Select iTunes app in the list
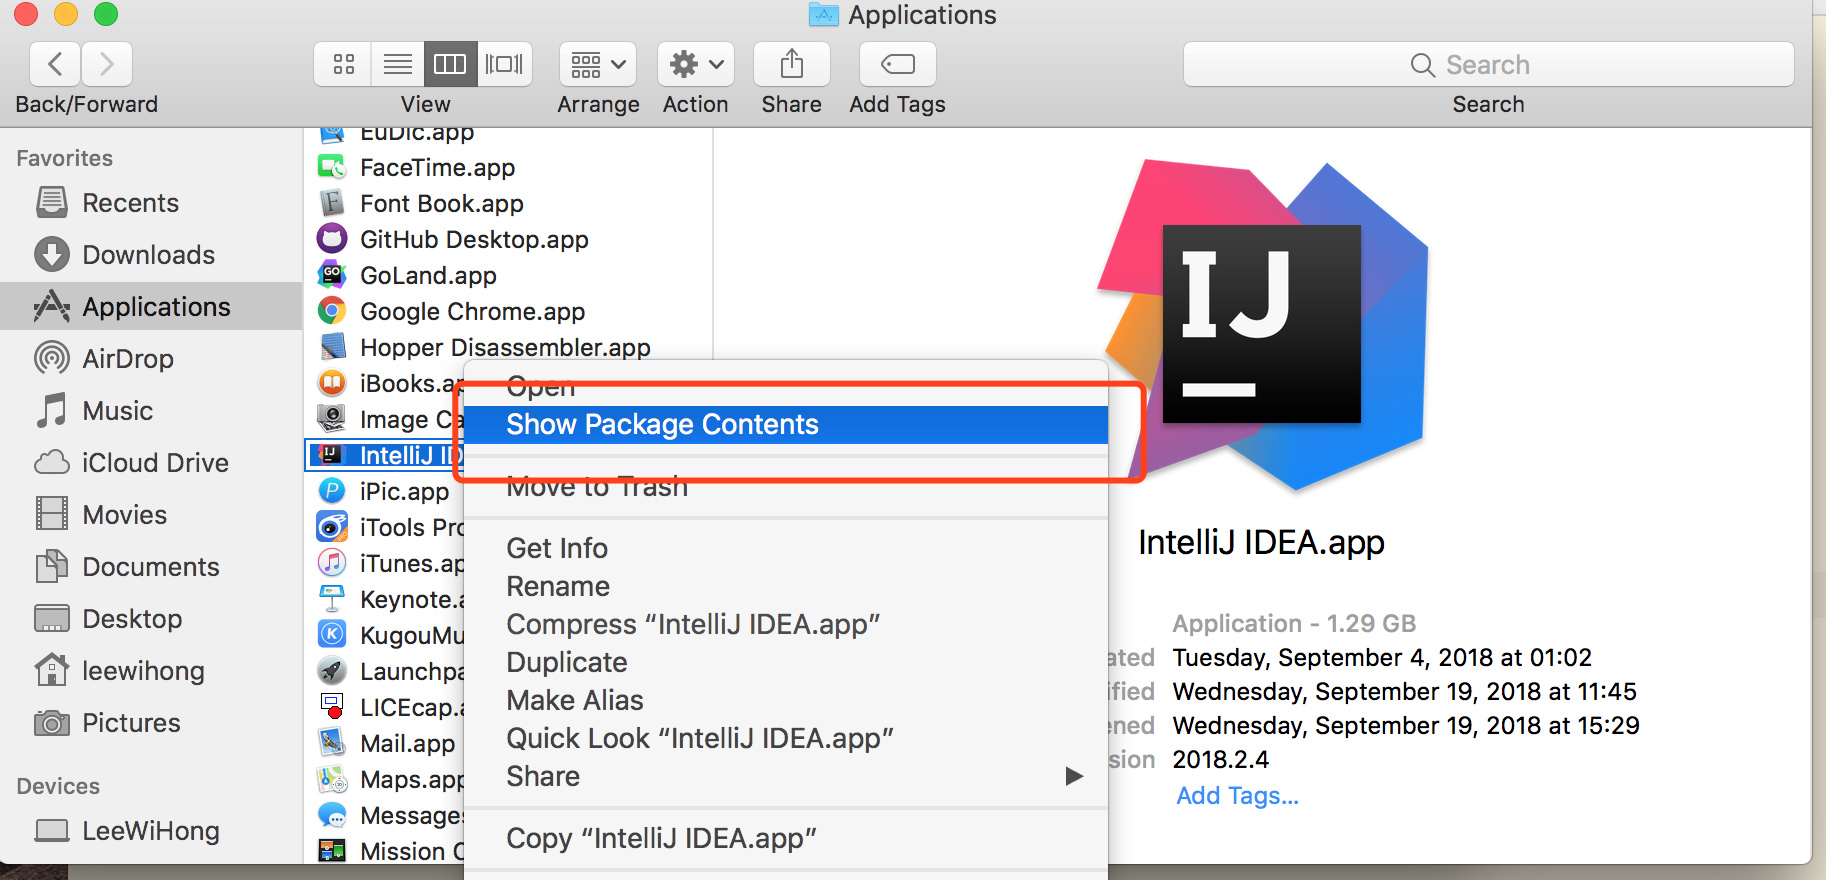The image size is (1826, 880). pyautogui.click(x=386, y=564)
